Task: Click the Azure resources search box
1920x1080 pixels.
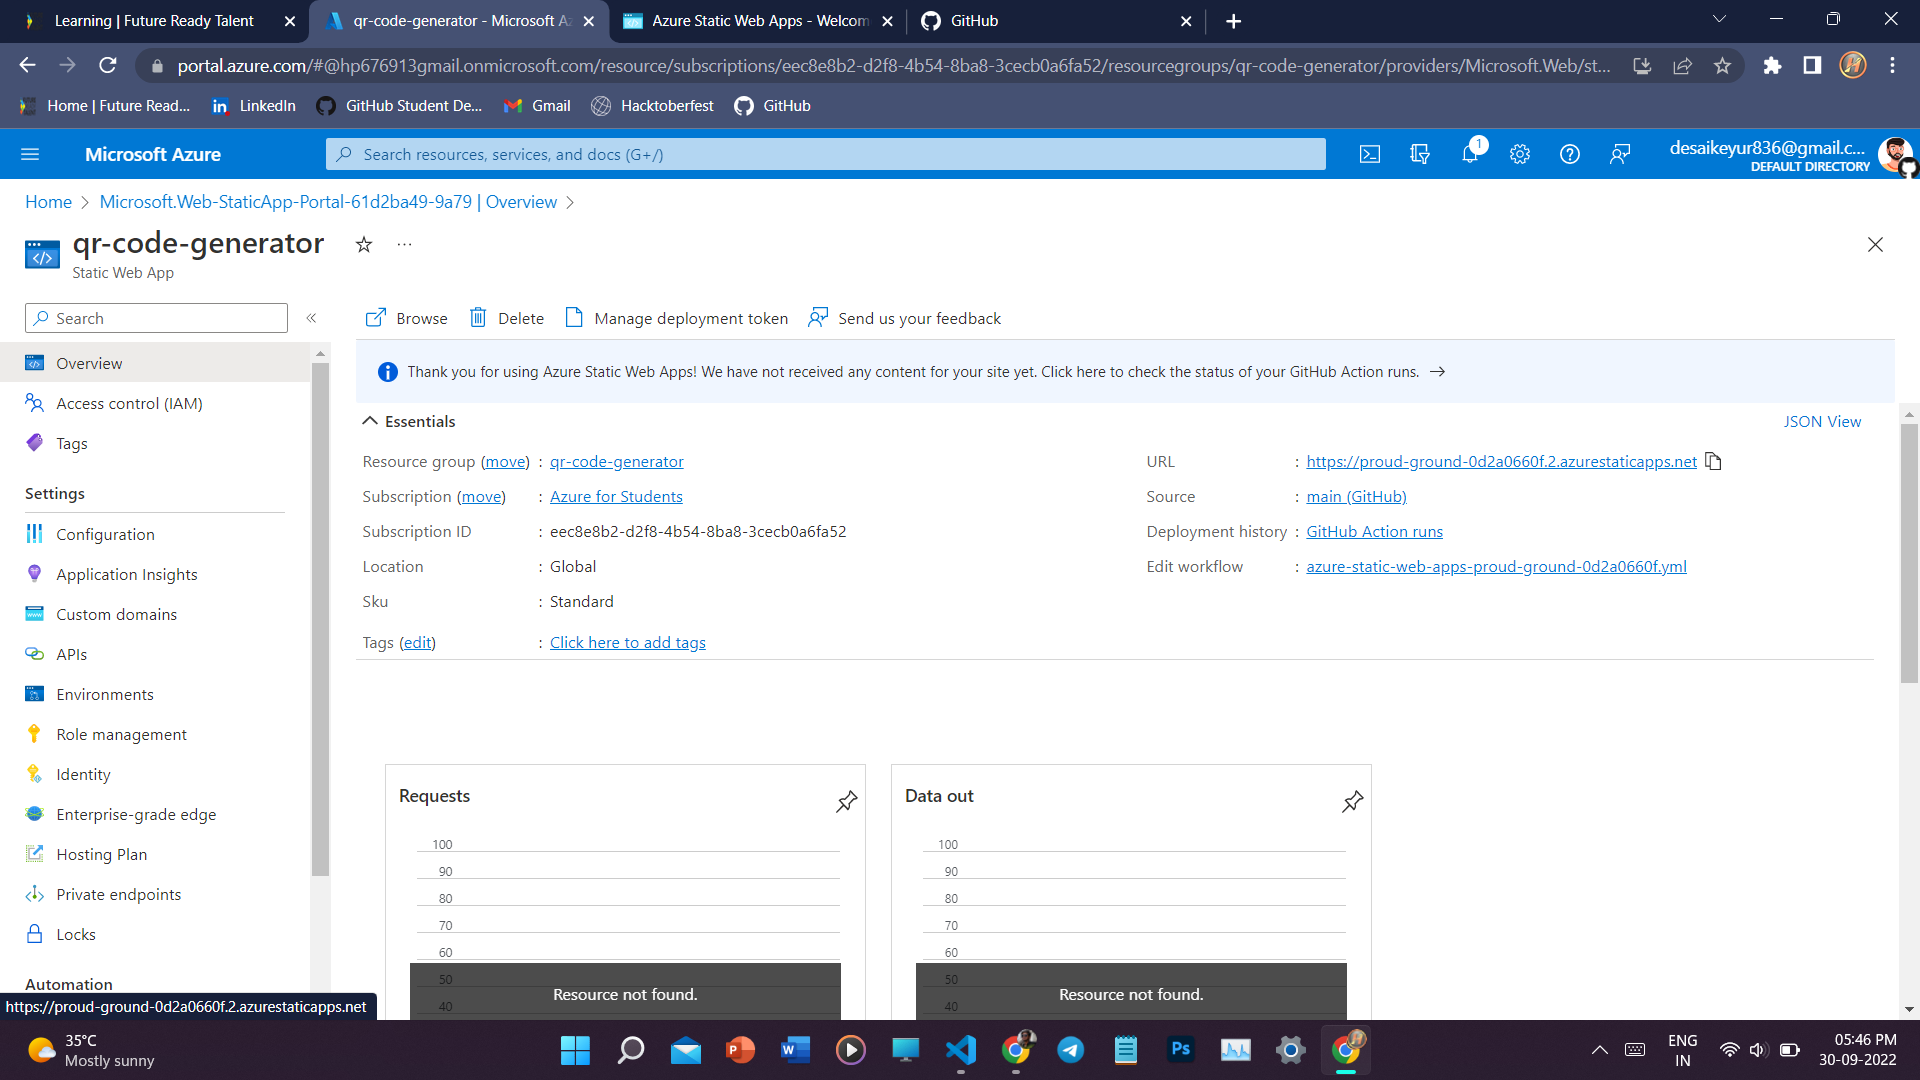Action: tap(825, 154)
